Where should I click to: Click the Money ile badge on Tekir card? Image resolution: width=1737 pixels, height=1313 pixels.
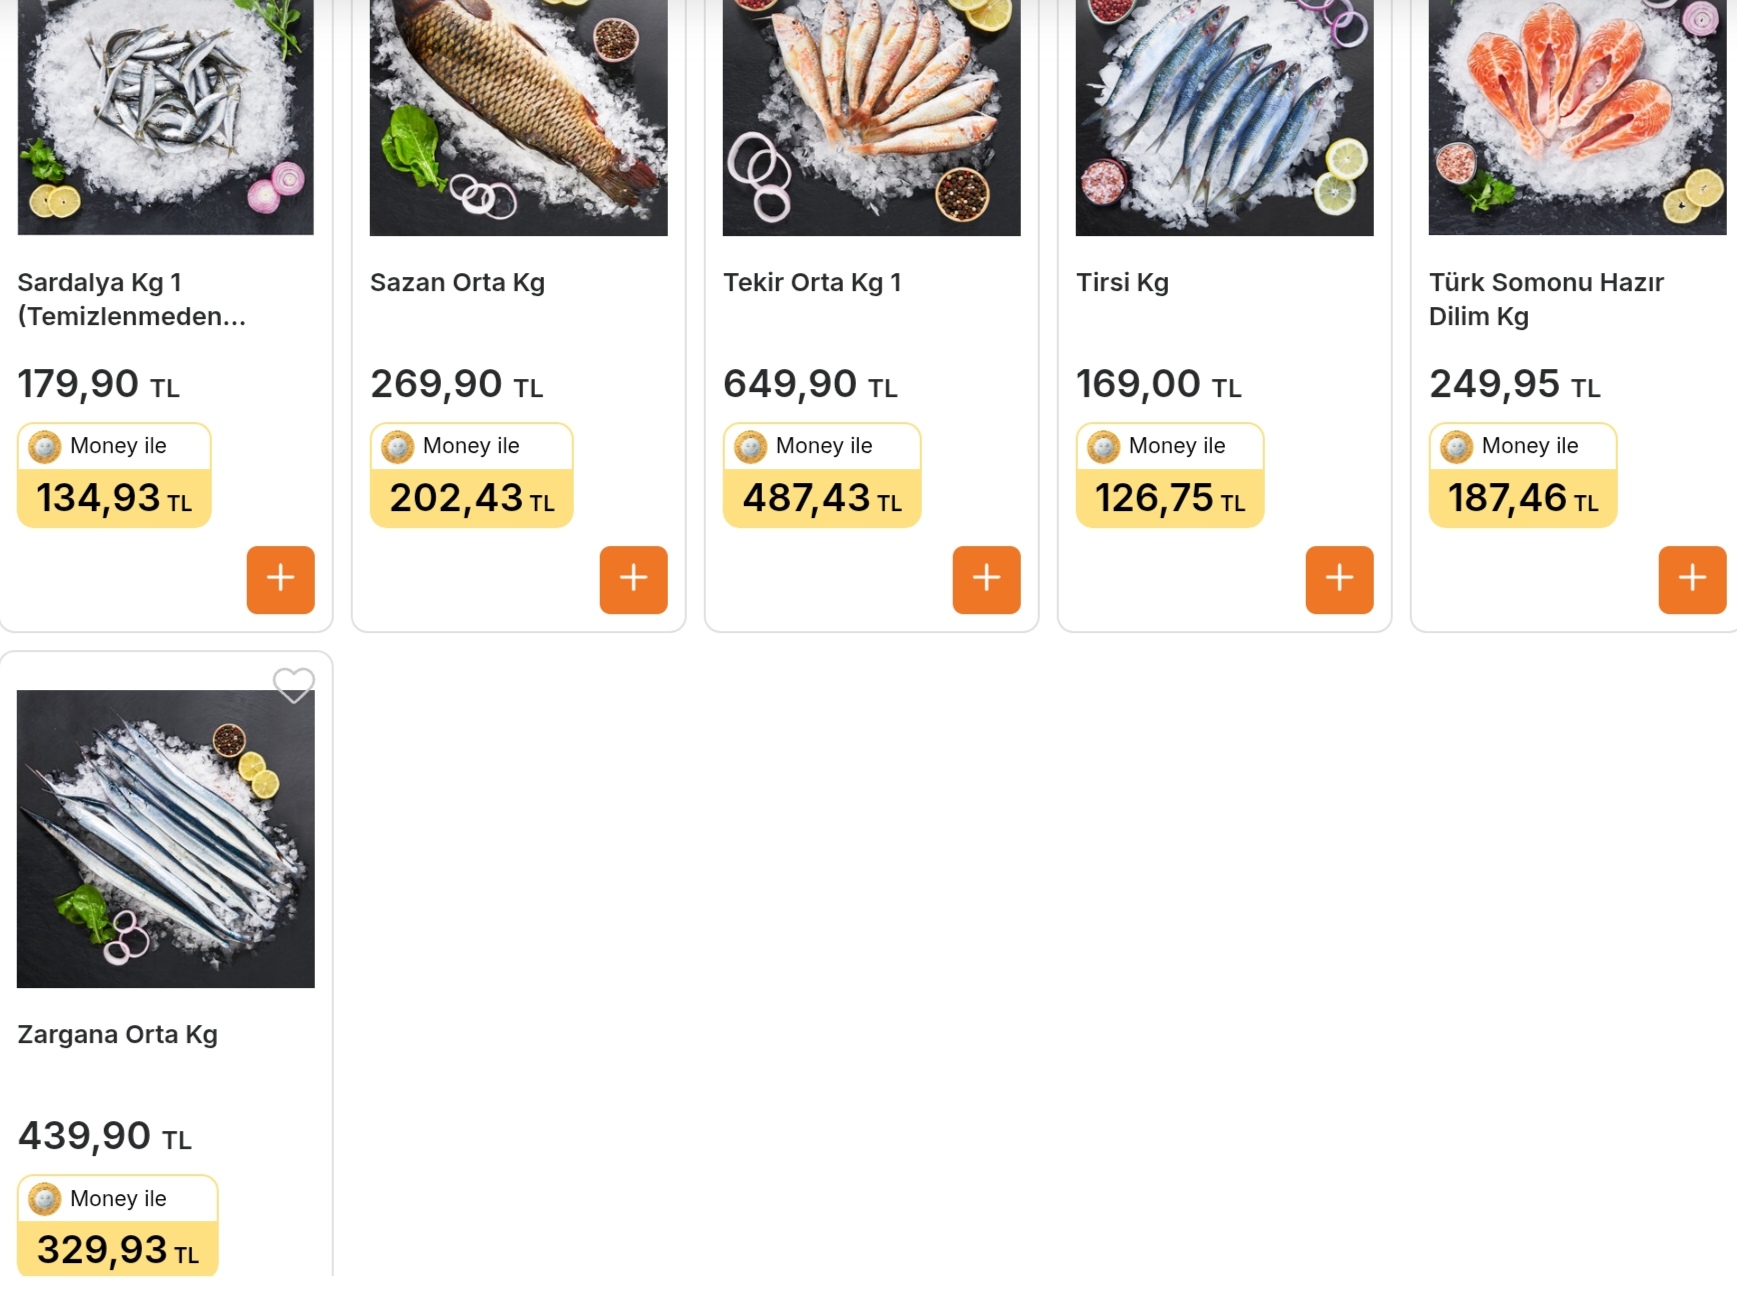tap(821, 446)
